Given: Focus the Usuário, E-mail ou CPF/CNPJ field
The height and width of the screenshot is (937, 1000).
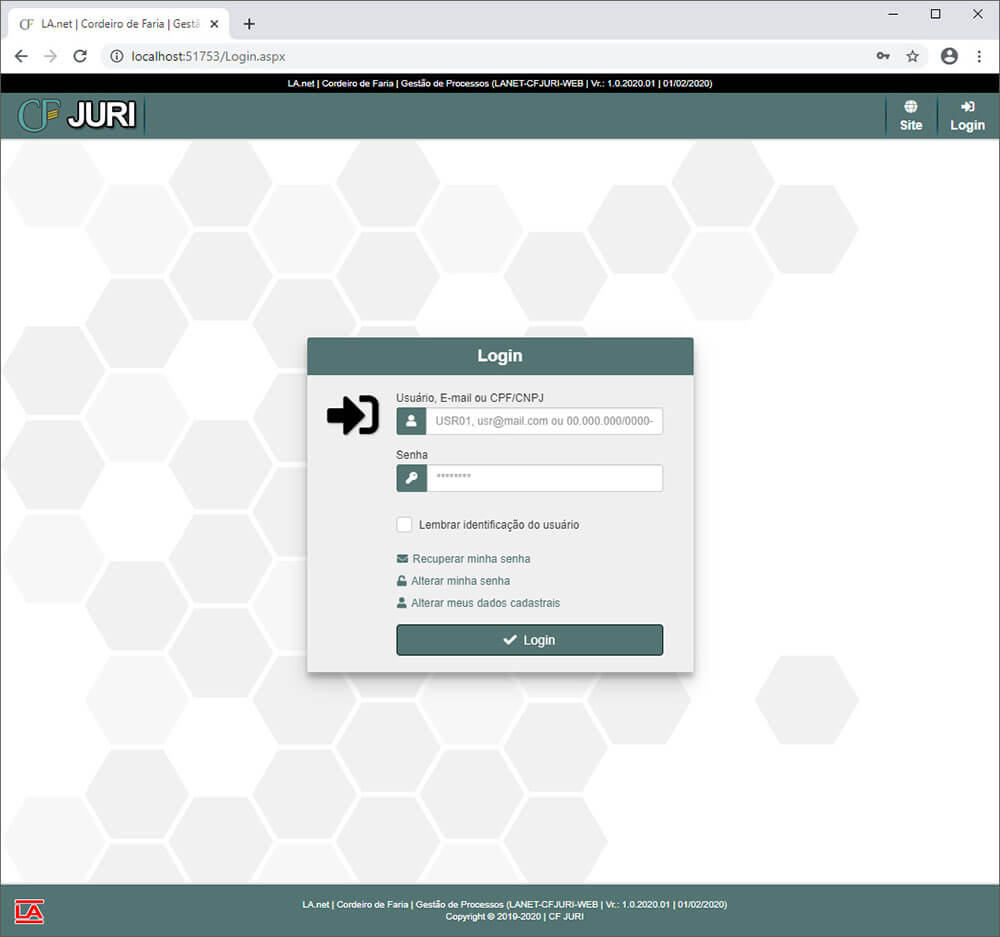Looking at the screenshot, I should point(544,421).
